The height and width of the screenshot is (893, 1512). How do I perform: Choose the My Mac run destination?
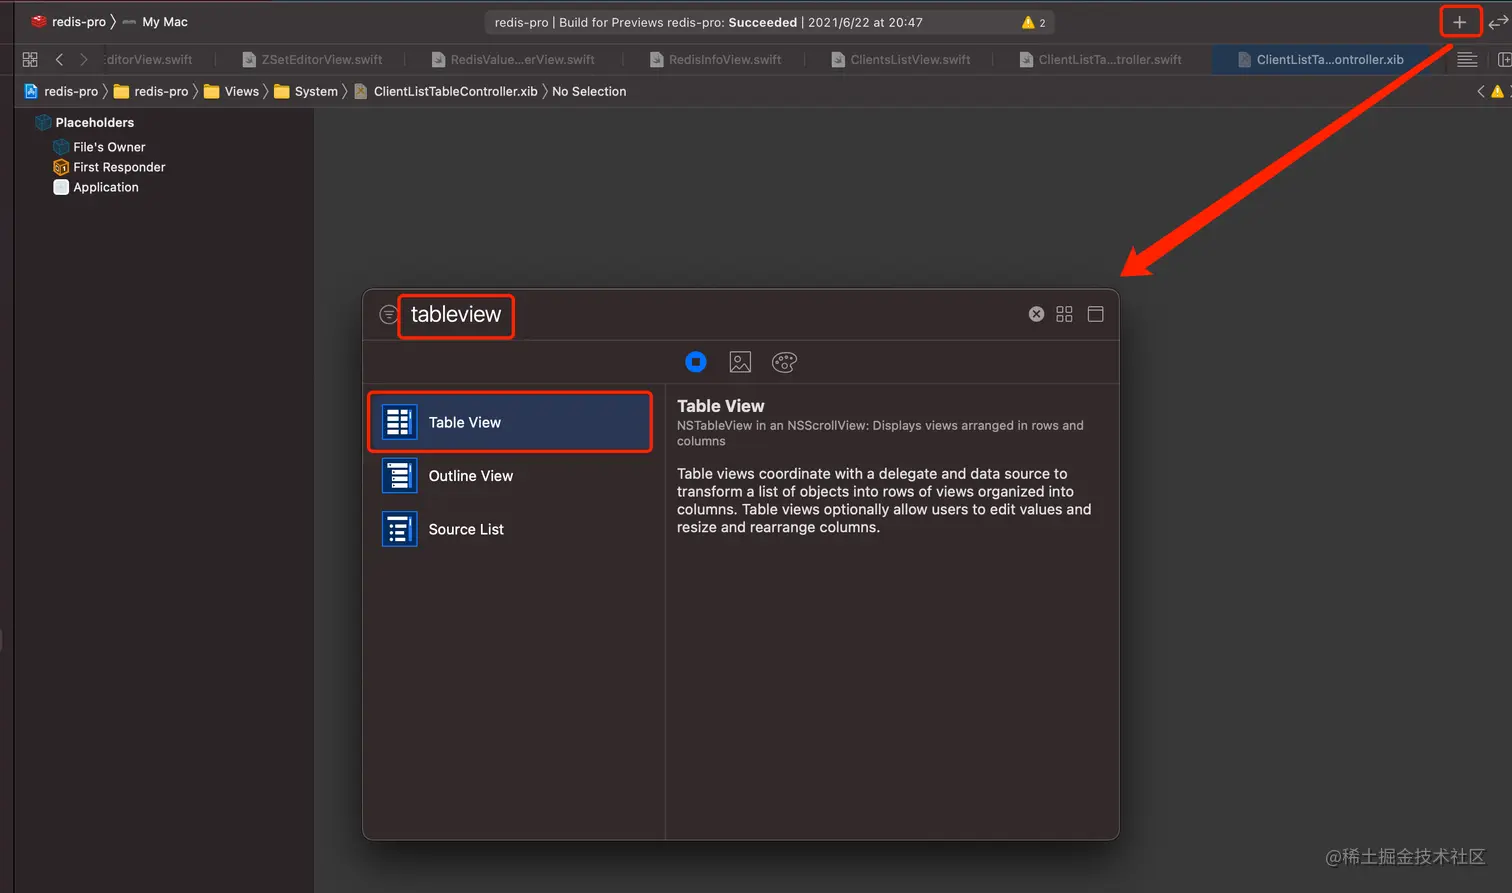(155, 22)
